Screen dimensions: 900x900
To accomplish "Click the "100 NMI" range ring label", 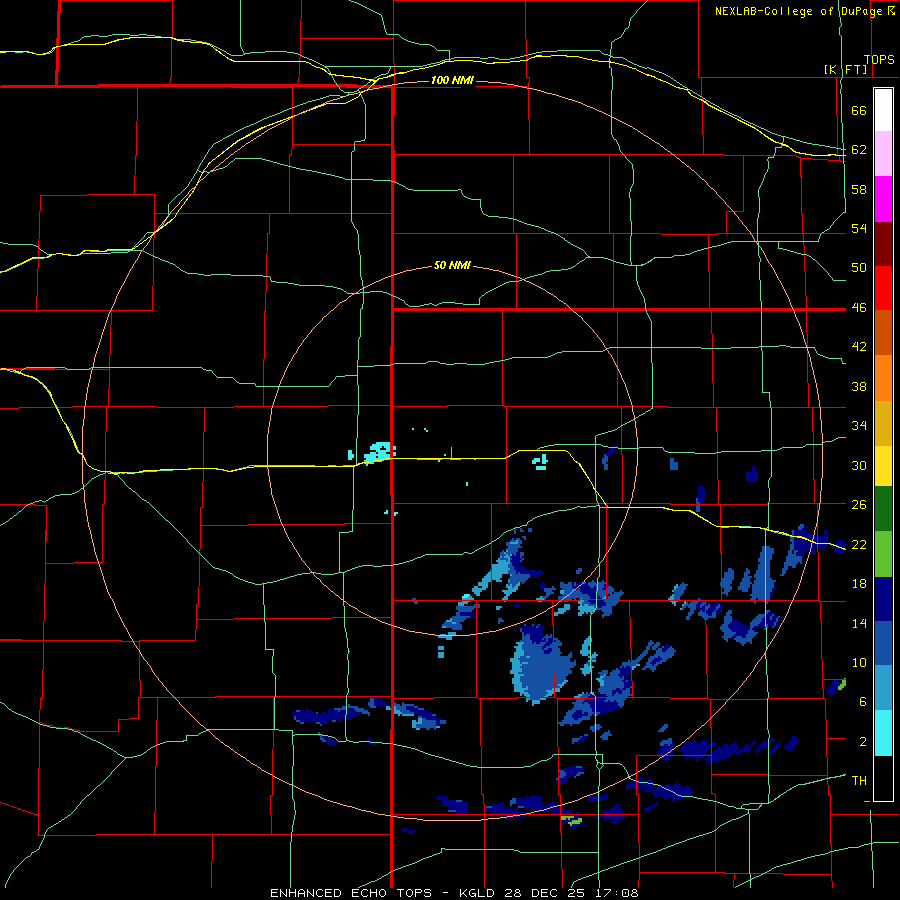I will point(452,80).
